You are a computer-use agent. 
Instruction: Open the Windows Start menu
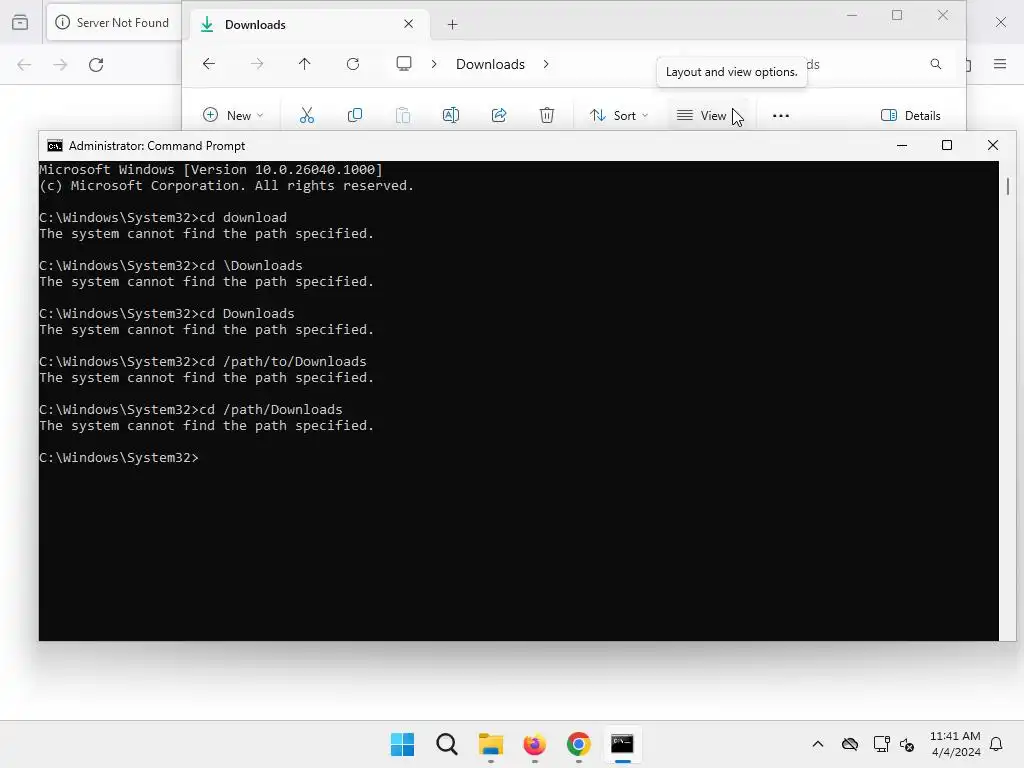coord(402,744)
